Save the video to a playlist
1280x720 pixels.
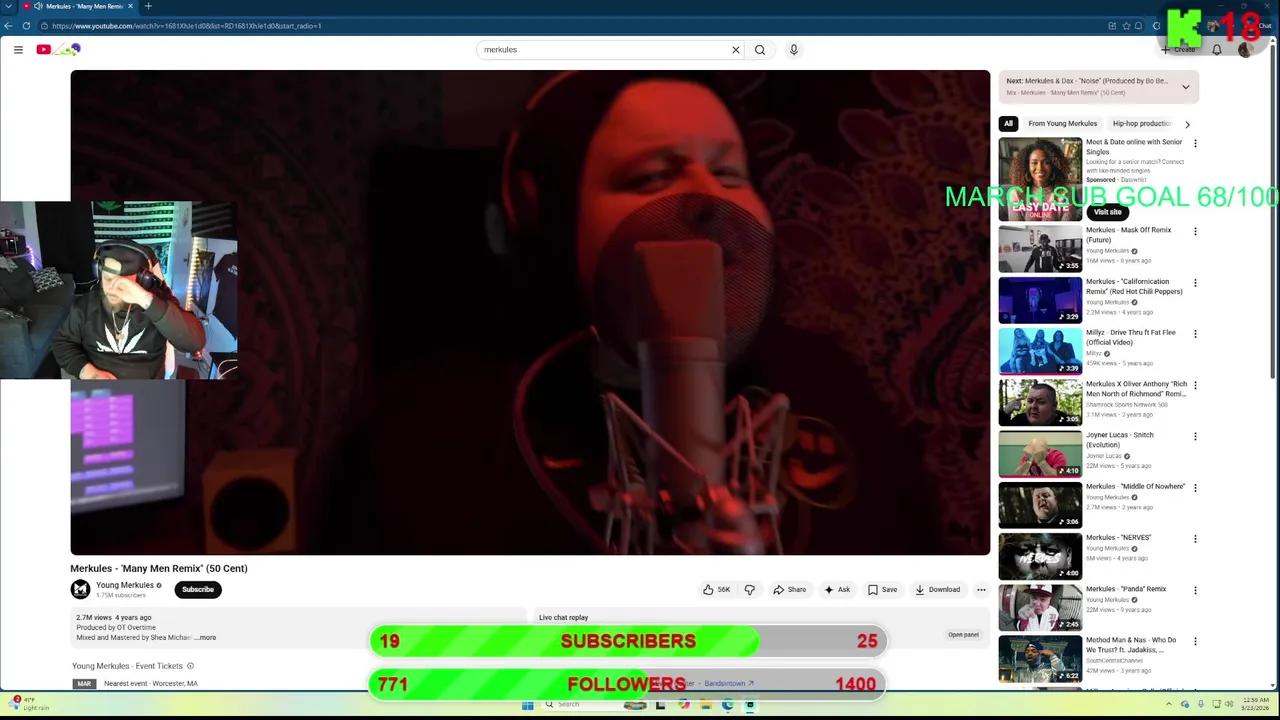point(882,589)
